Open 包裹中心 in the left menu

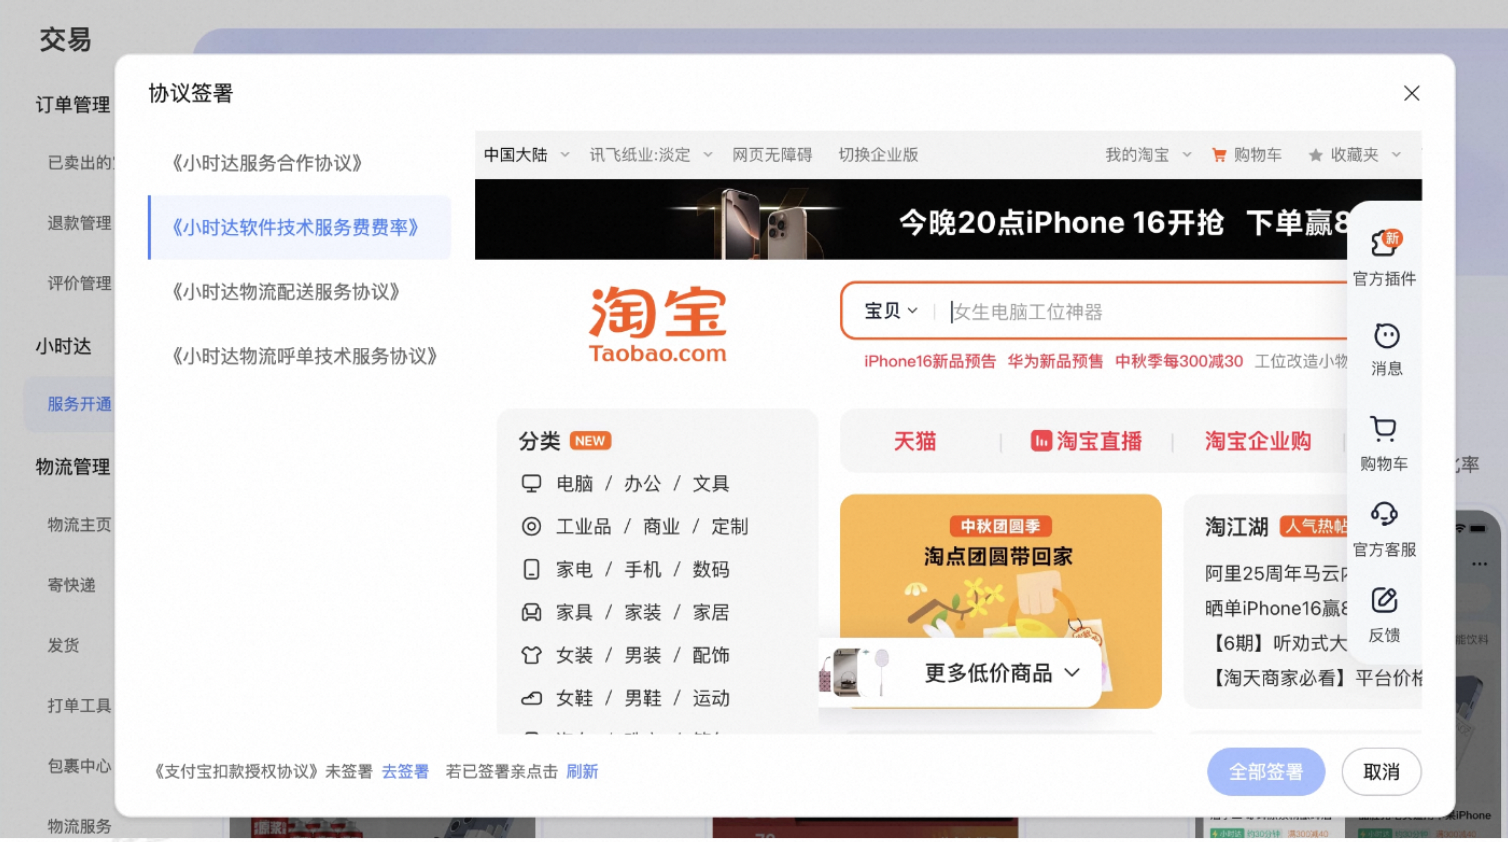[x=79, y=766]
